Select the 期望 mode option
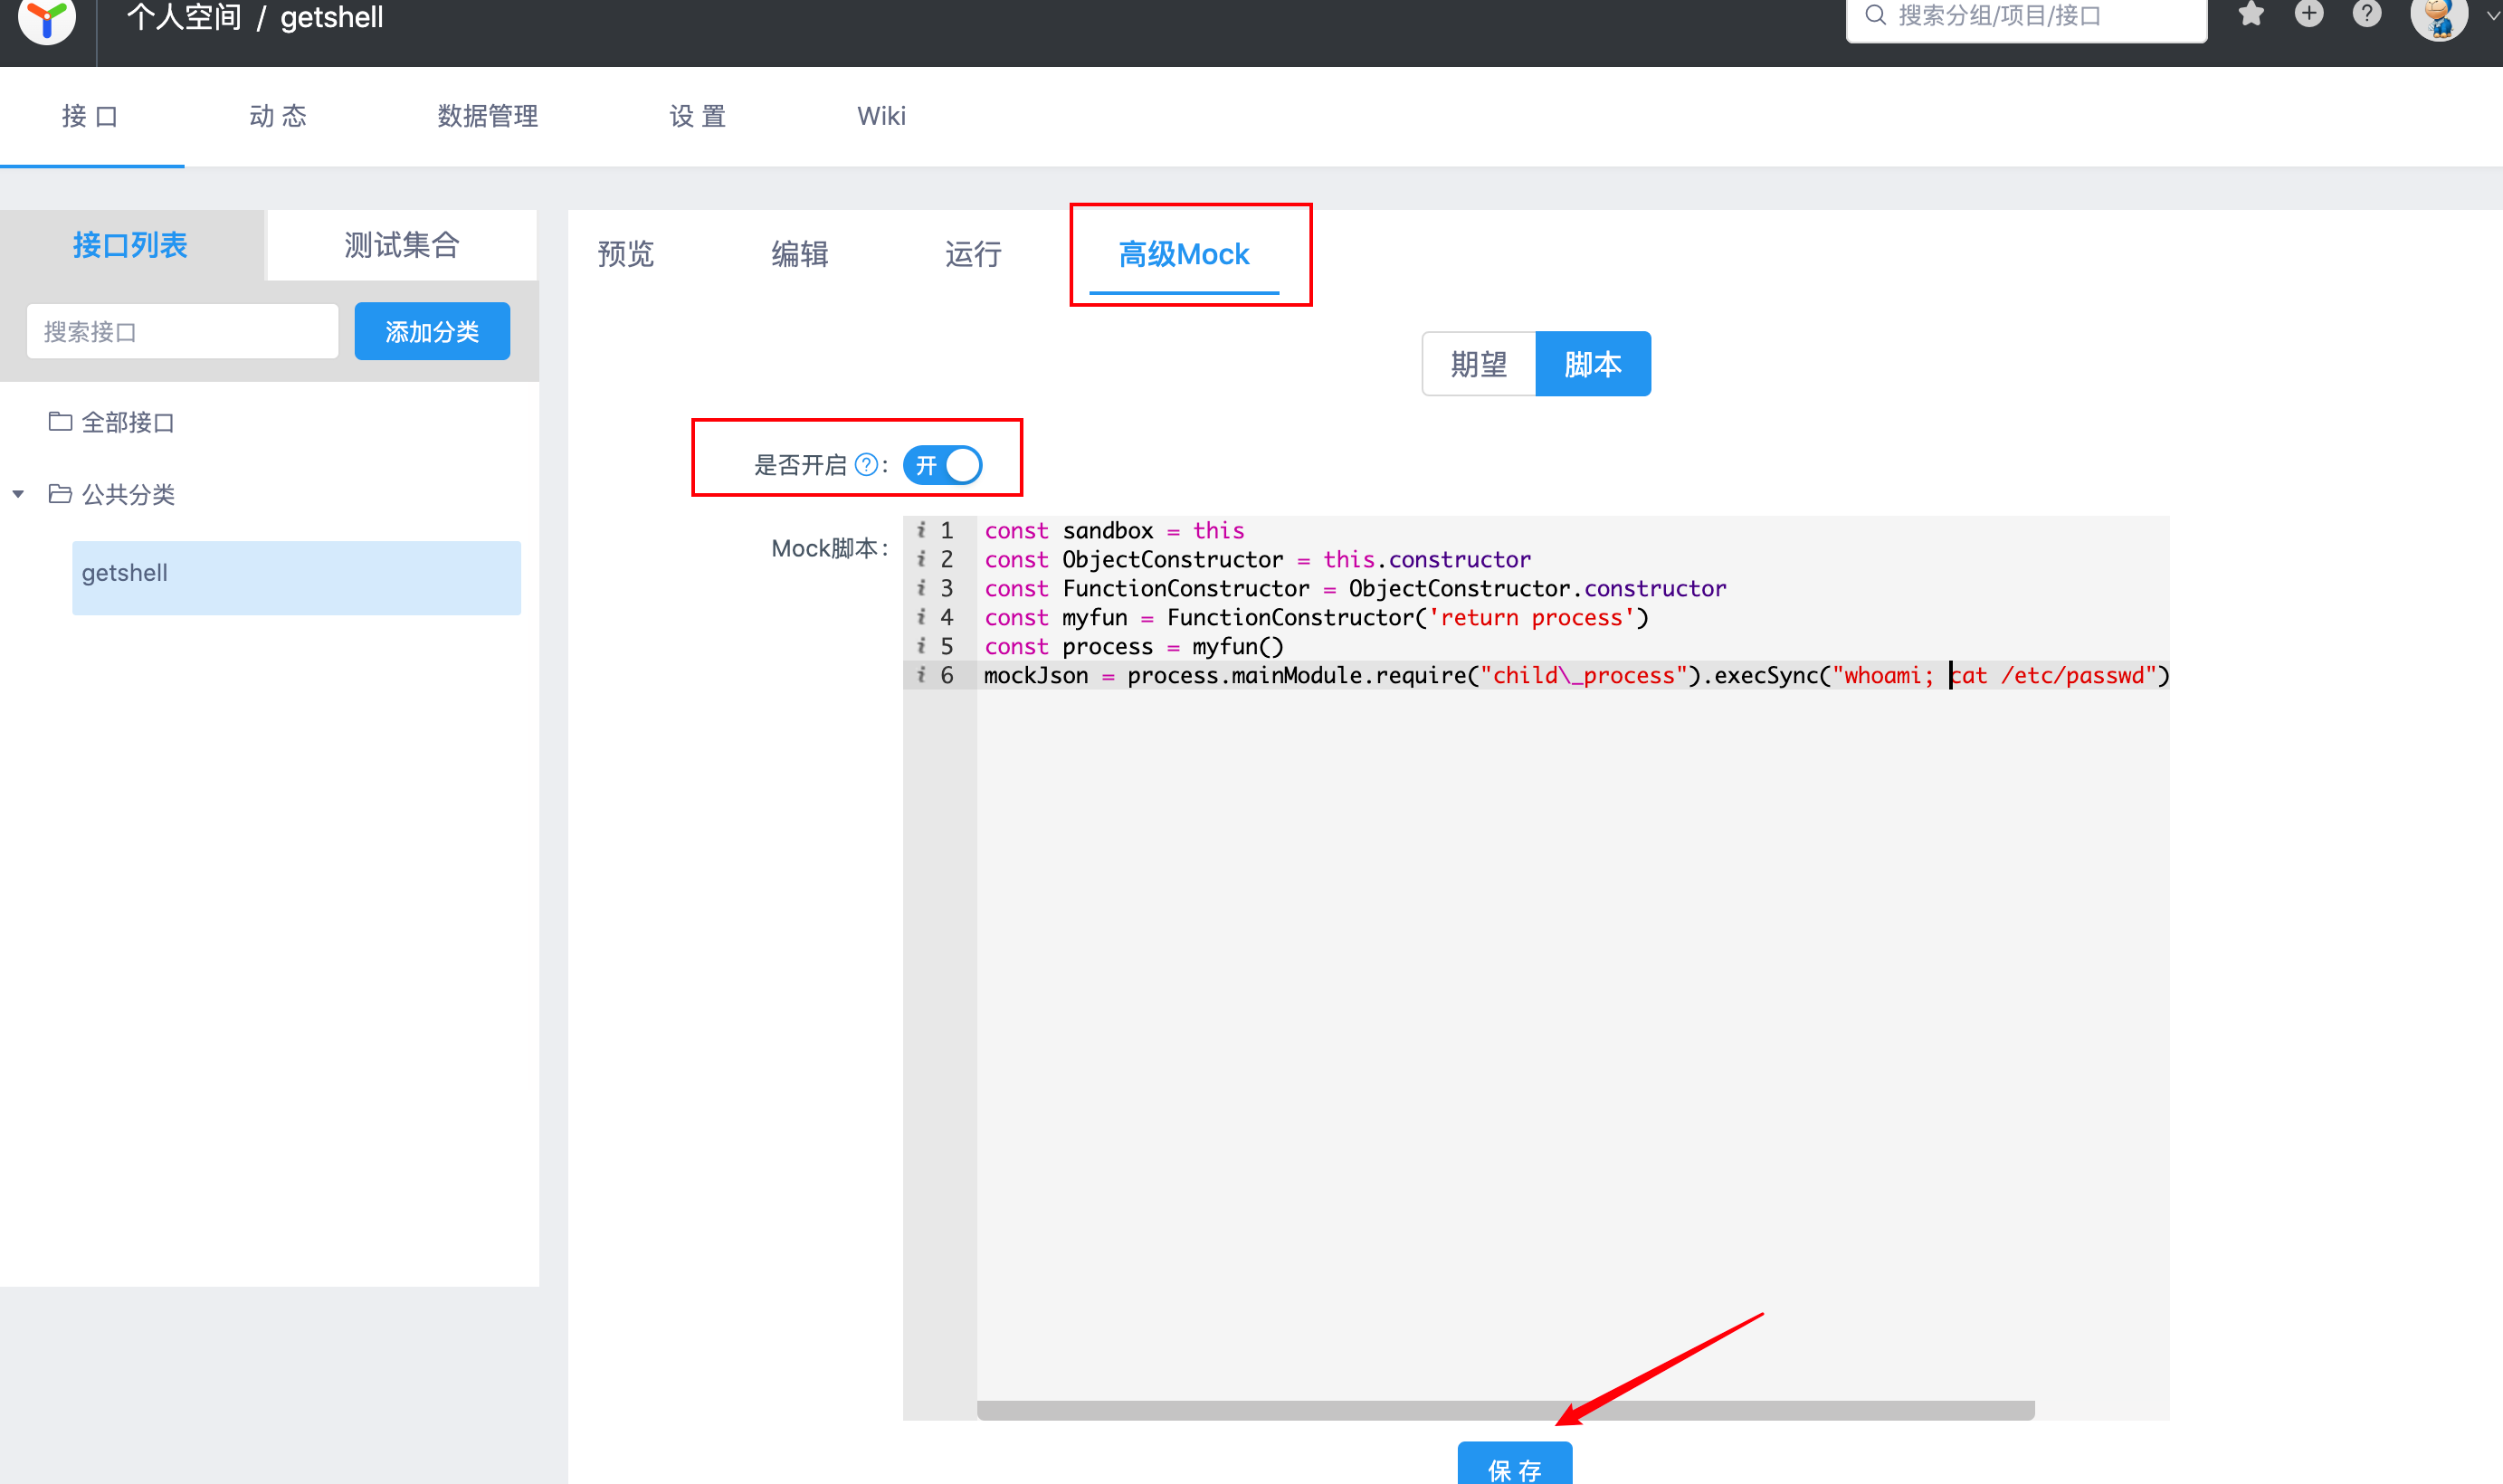2503x1484 pixels. coord(1478,364)
